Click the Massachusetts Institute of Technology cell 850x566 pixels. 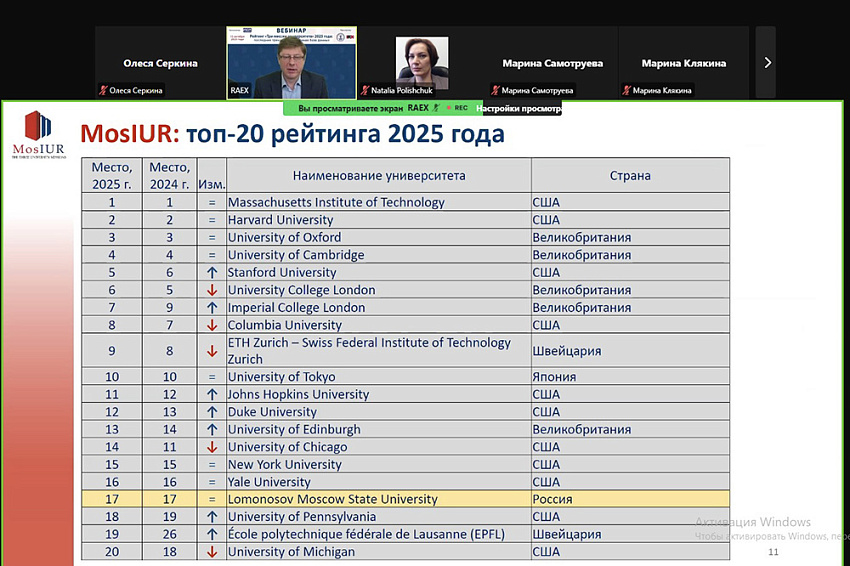(x=336, y=202)
